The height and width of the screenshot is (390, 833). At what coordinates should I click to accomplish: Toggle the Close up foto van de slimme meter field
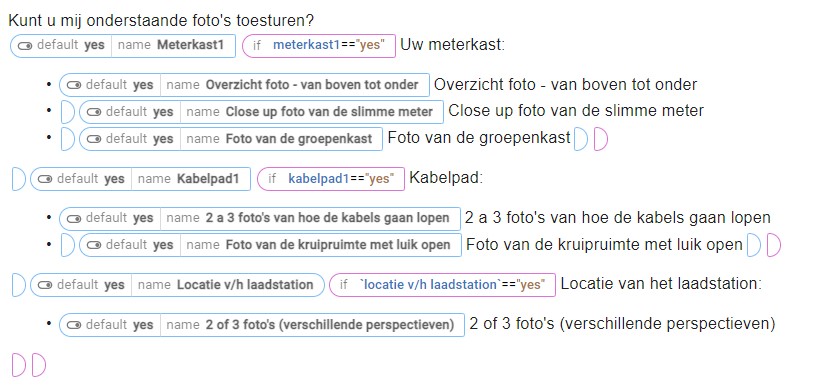[x=261, y=112]
